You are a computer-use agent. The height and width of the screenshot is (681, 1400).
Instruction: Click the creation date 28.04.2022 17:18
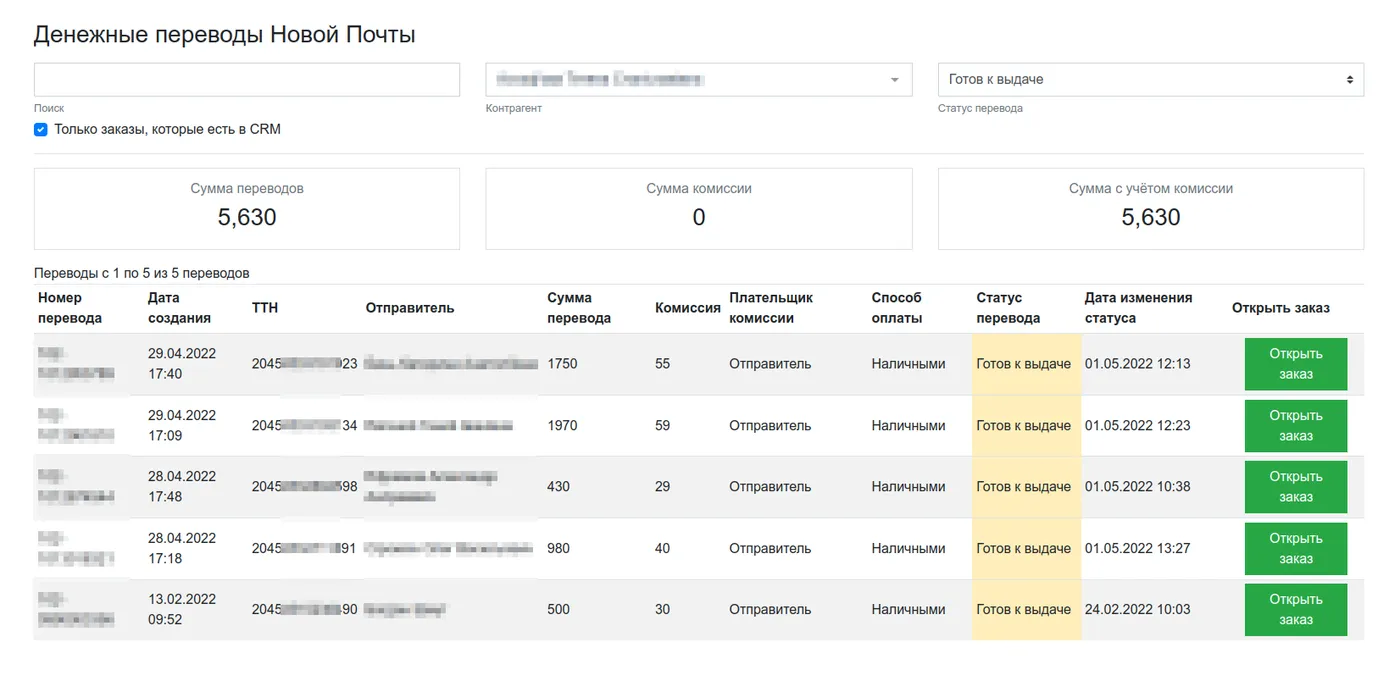[182, 549]
